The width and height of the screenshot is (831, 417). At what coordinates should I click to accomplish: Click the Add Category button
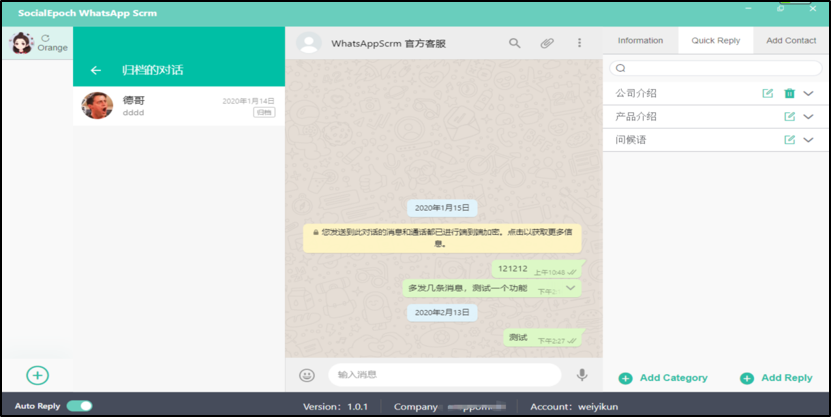[x=663, y=378]
